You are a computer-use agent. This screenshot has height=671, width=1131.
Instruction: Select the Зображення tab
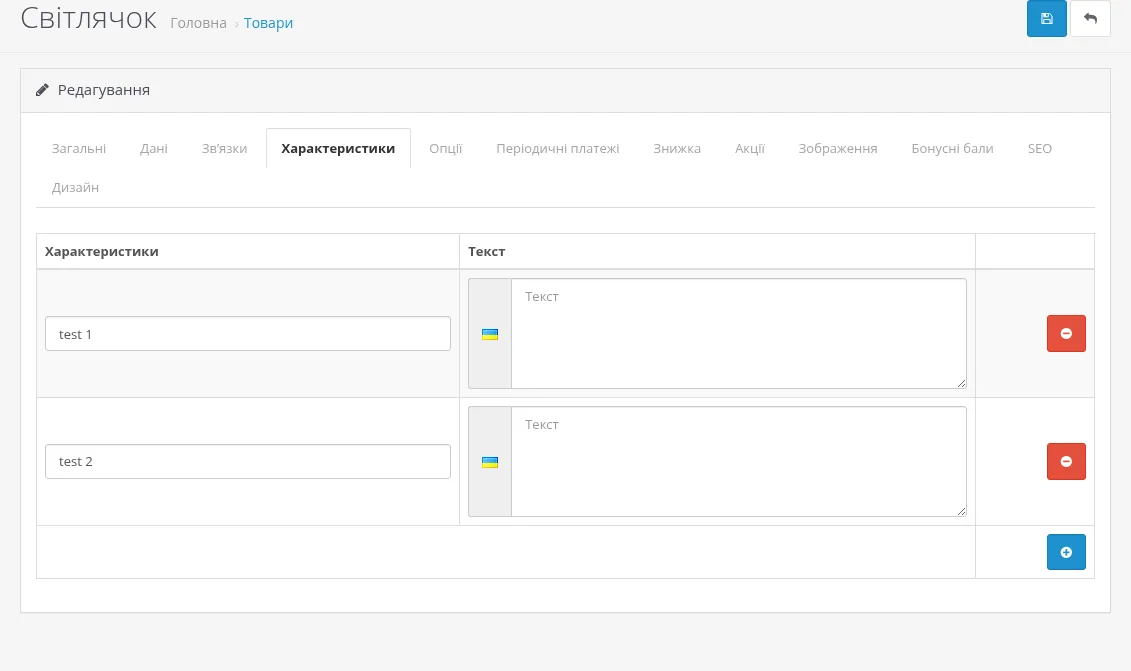837,149
